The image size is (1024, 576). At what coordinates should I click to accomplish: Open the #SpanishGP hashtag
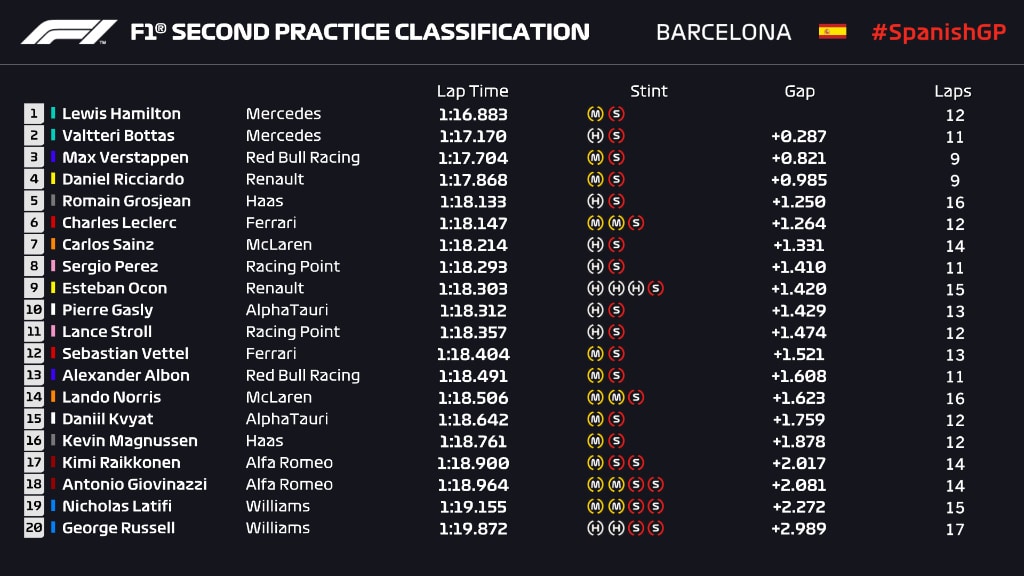pos(938,32)
